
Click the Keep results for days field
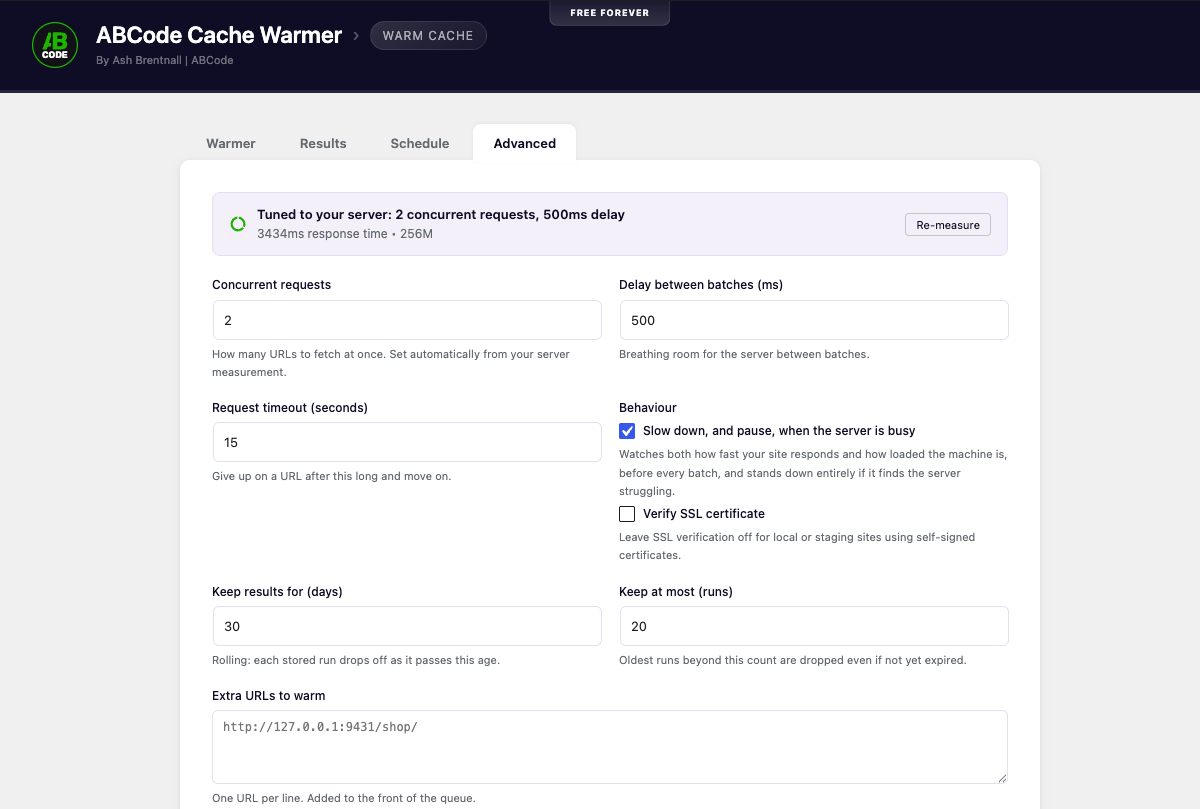pyautogui.click(x=407, y=626)
